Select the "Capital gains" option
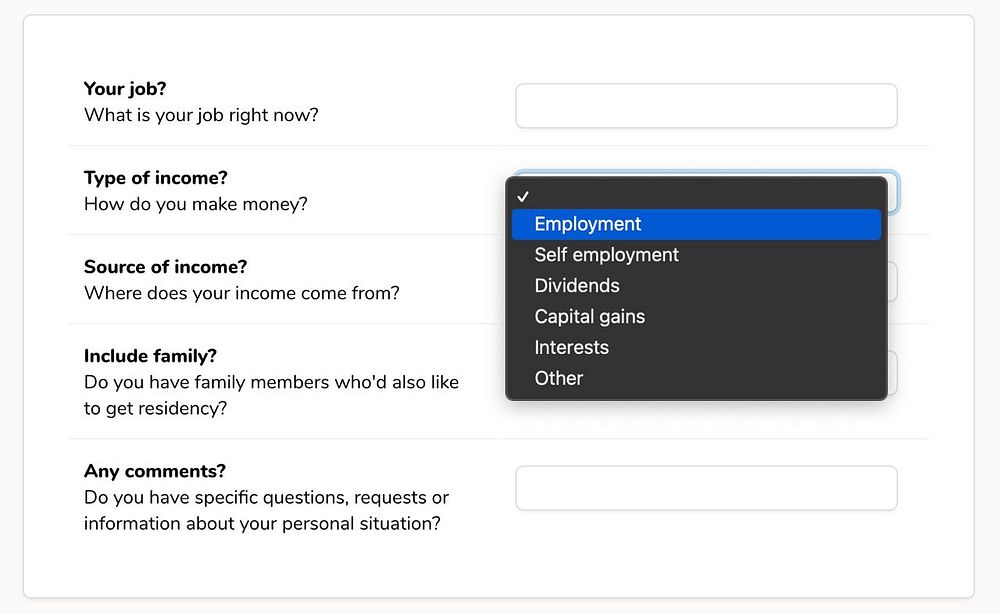Screen dimensions: 1000x614 point(590,317)
